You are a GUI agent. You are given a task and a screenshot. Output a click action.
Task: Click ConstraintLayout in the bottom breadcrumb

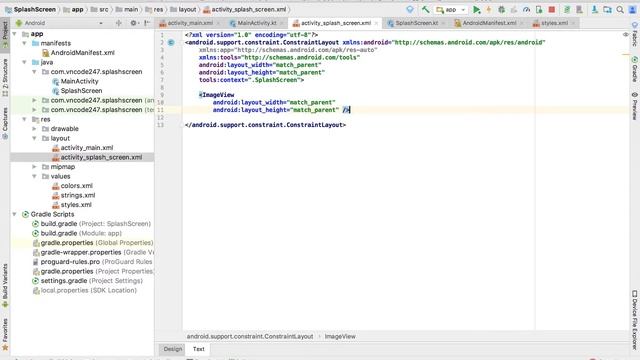click(250, 337)
